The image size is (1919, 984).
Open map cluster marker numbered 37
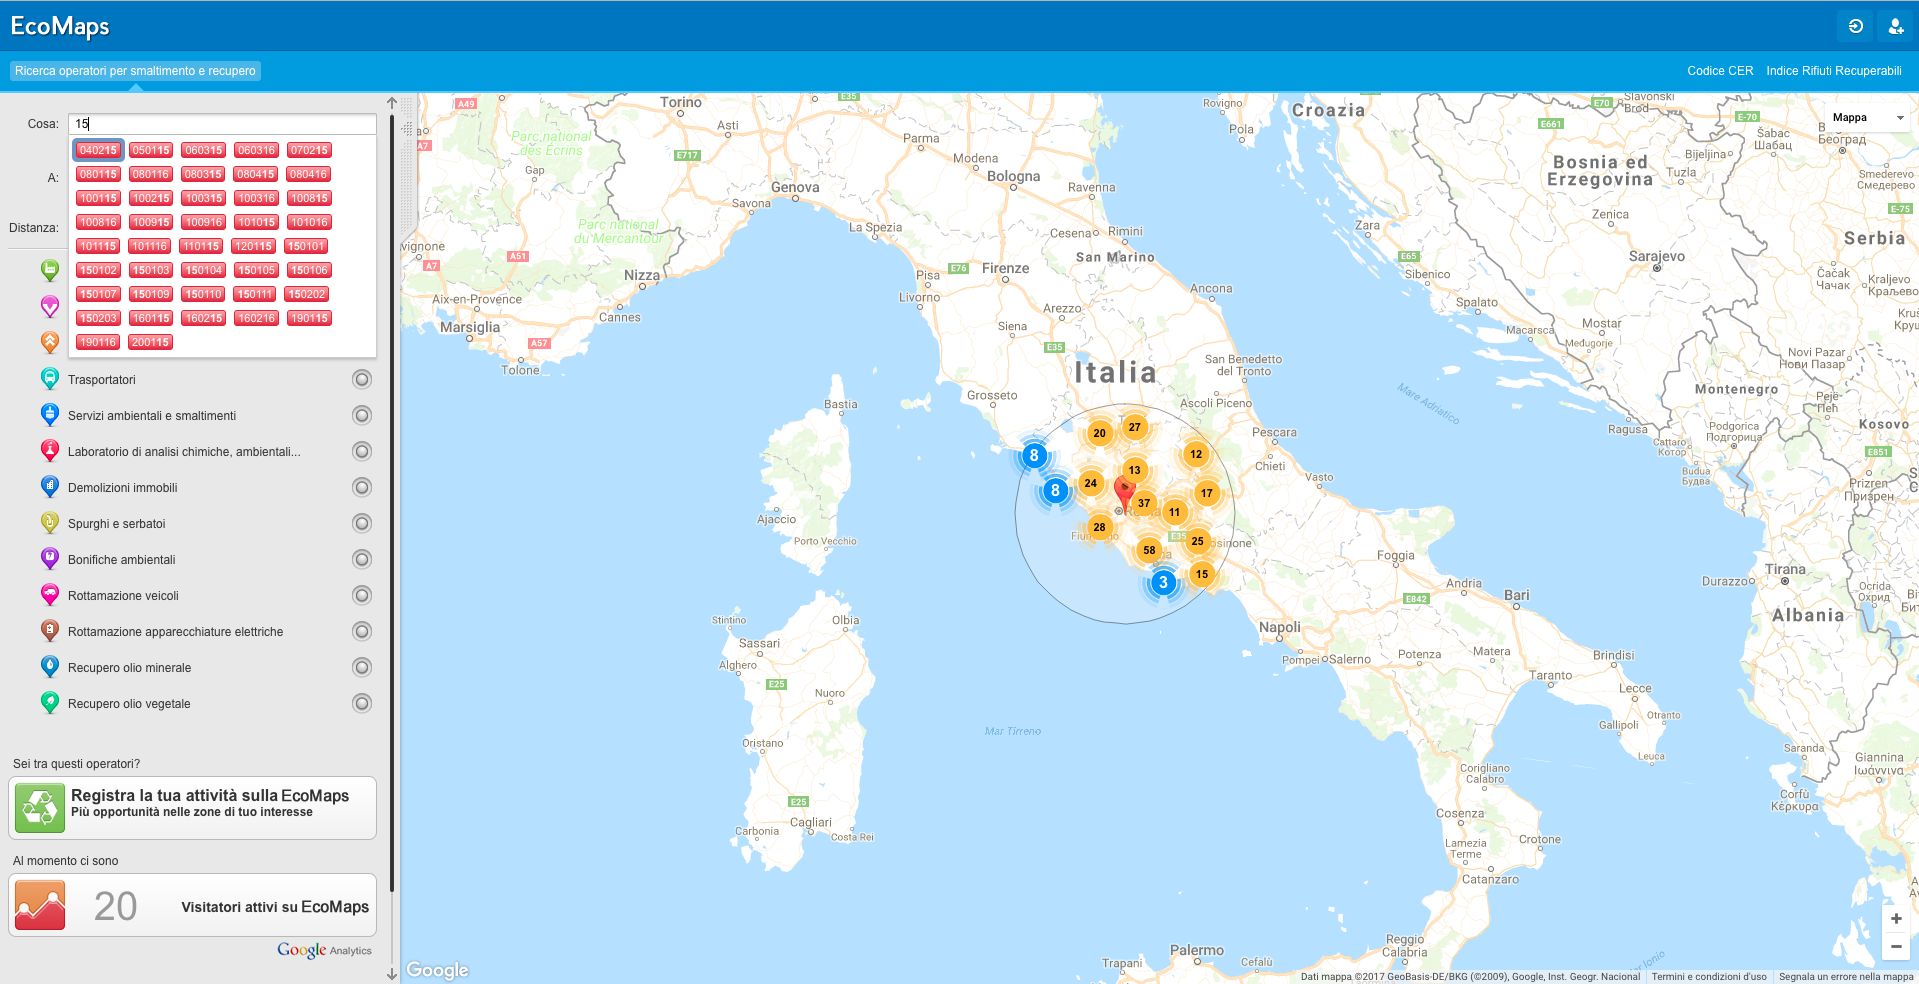1143,503
